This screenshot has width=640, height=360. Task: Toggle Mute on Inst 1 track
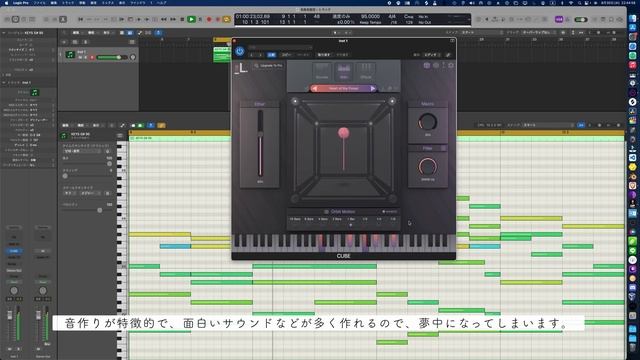[80, 58]
